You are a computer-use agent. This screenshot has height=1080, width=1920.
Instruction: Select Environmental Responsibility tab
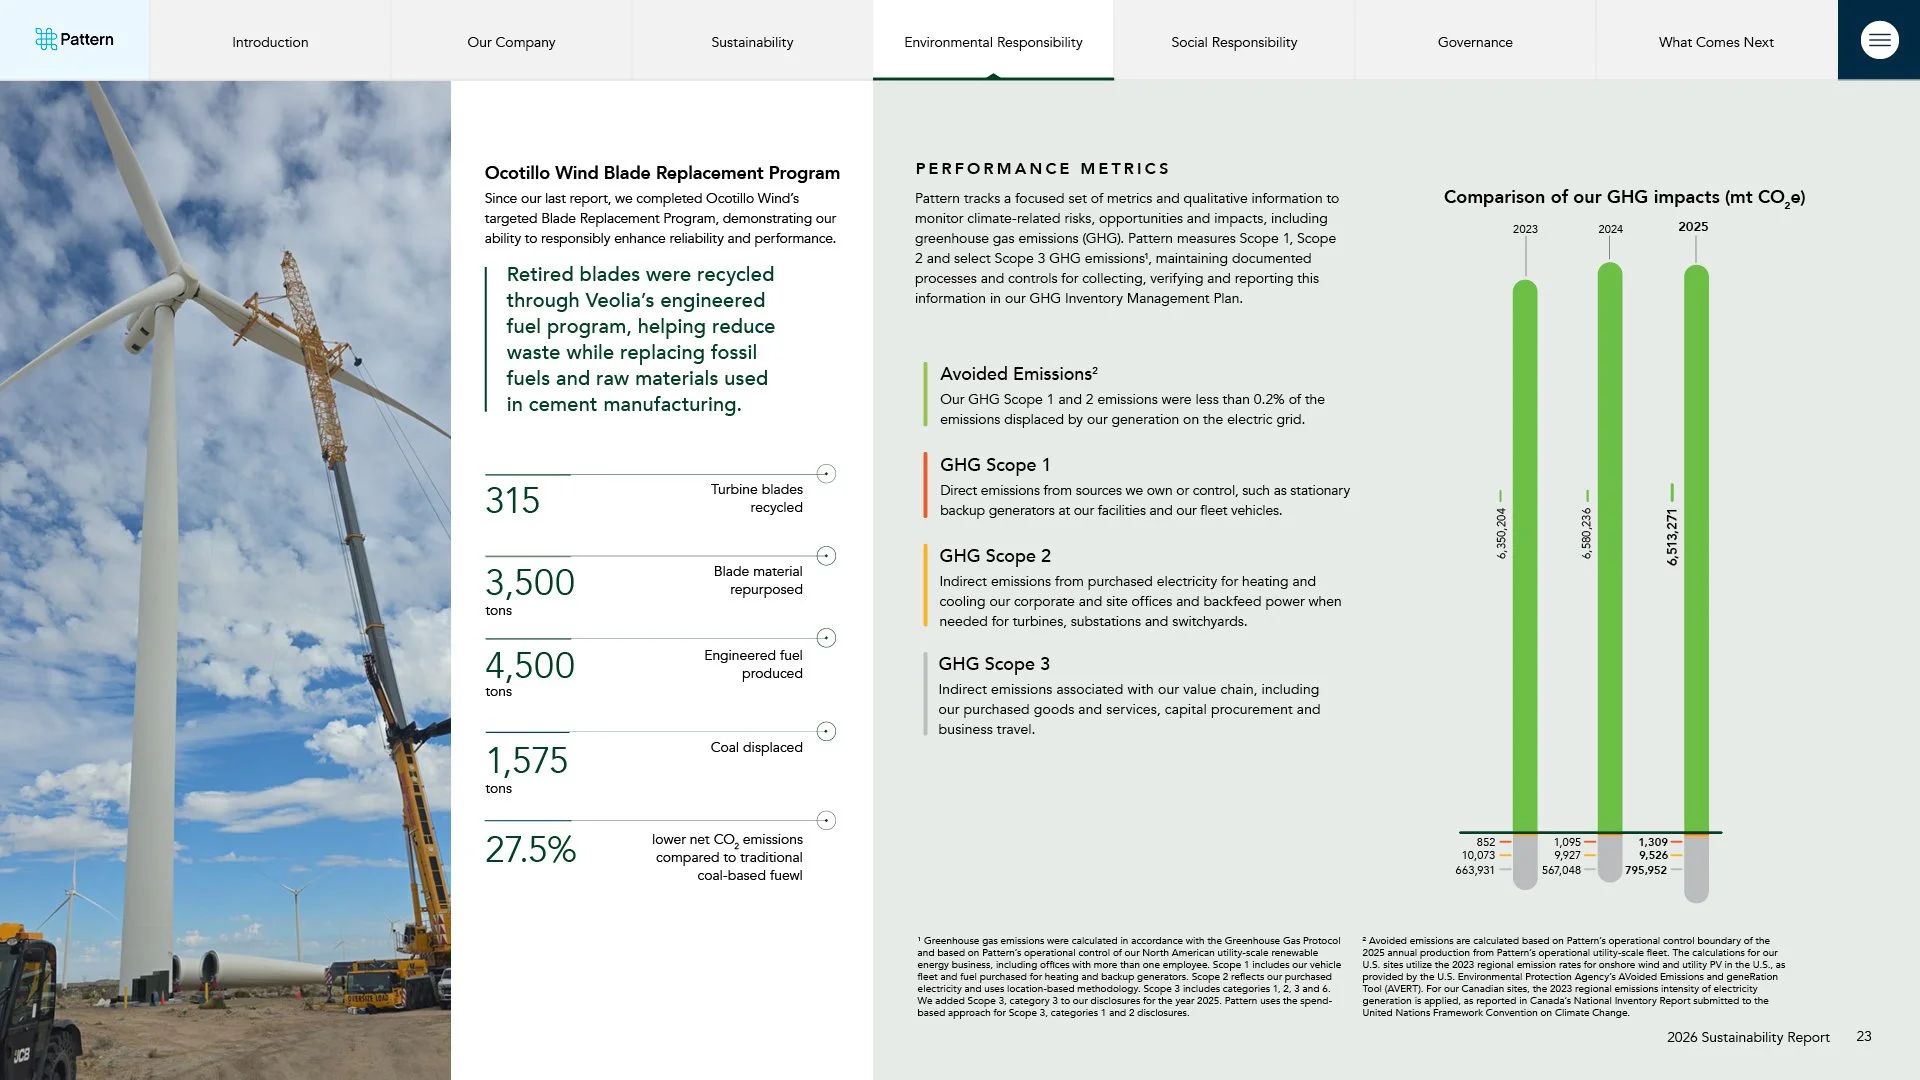point(993,42)
